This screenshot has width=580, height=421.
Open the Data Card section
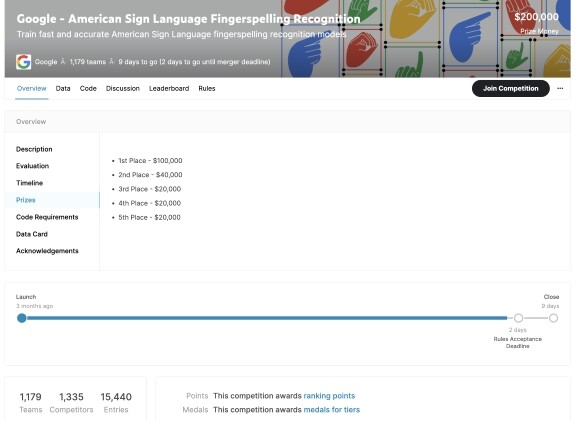point(32,234)
